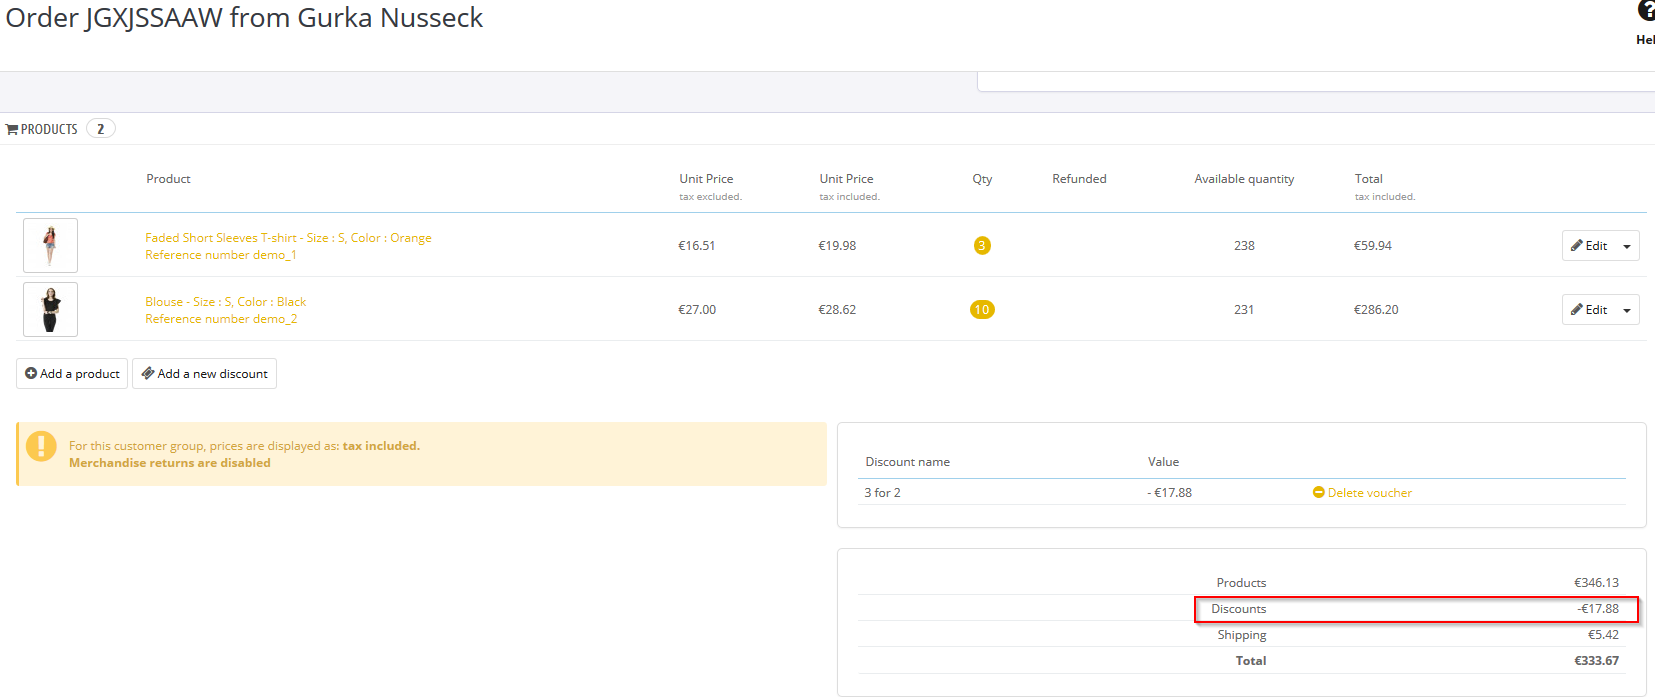Screen dimensions: 1655x697
Task: Click the quantity badge showing 10
Action: pyautogui.click(x=982, y=310)
